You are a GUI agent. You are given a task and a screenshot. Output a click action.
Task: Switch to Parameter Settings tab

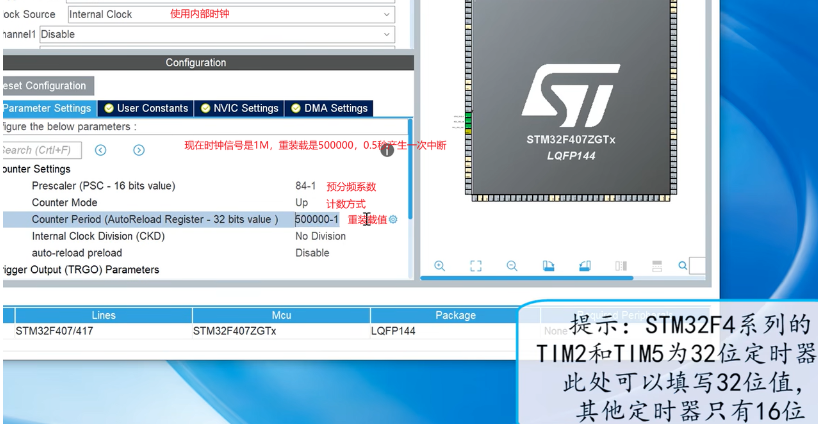click(49, 108)
